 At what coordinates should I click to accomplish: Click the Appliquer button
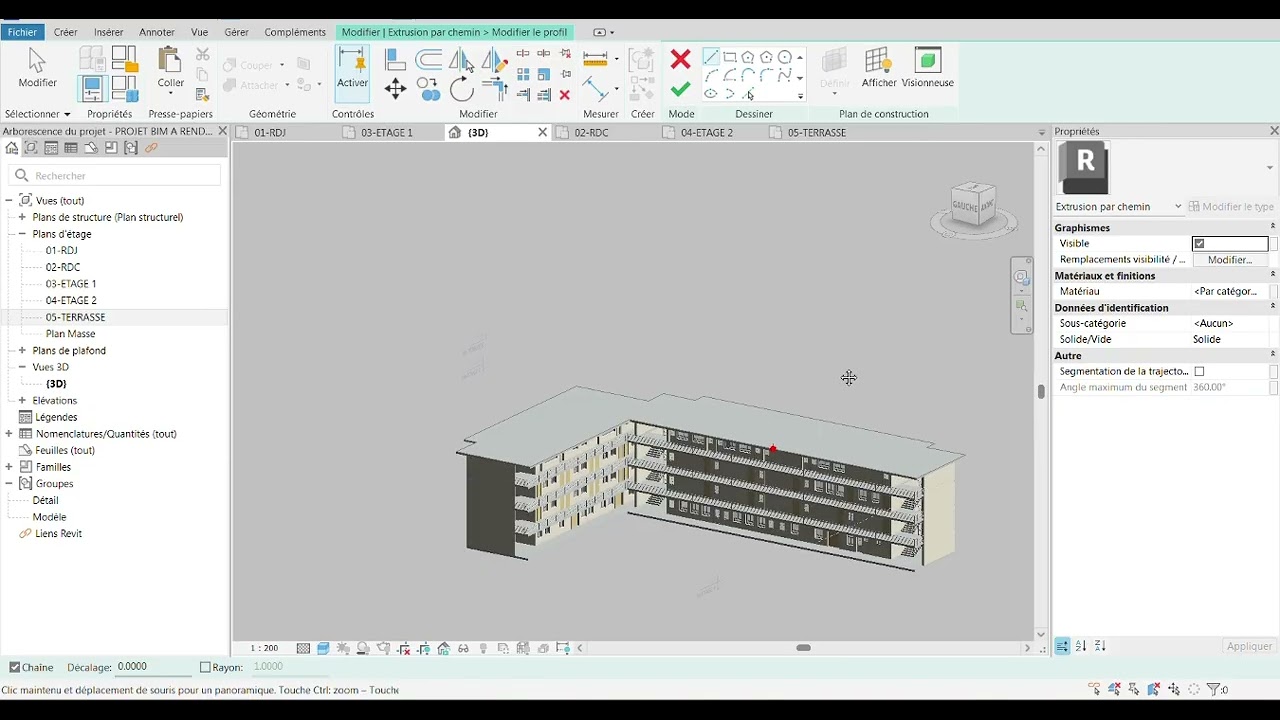[x=1249, y=646]
